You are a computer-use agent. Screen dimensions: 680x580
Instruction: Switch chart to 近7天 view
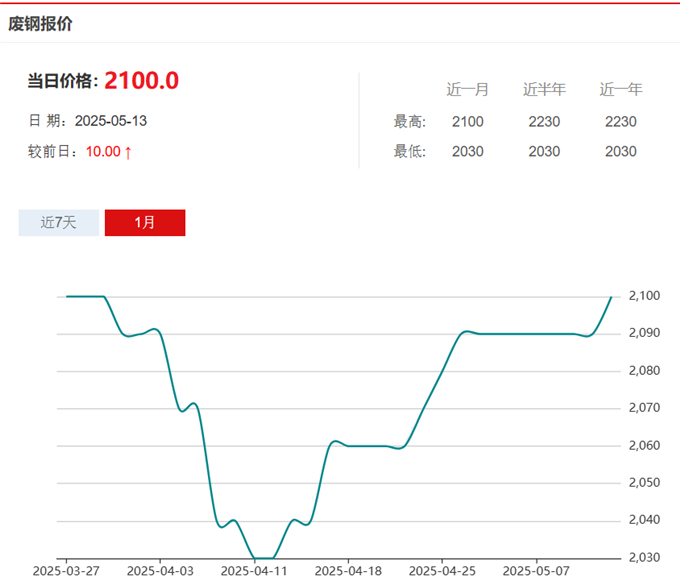[59, 223]
